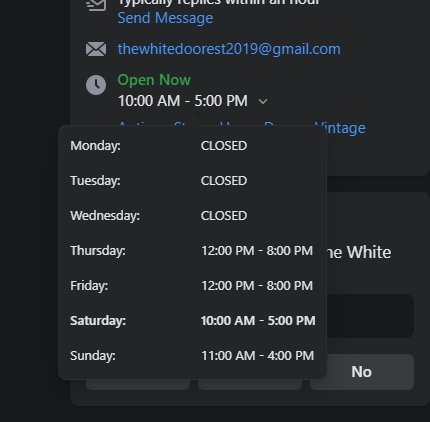This screenshot has height=422, width=430.
Task: Click the 10:00 AM - 5:00 PM hours summary
Action: (183, 101)
